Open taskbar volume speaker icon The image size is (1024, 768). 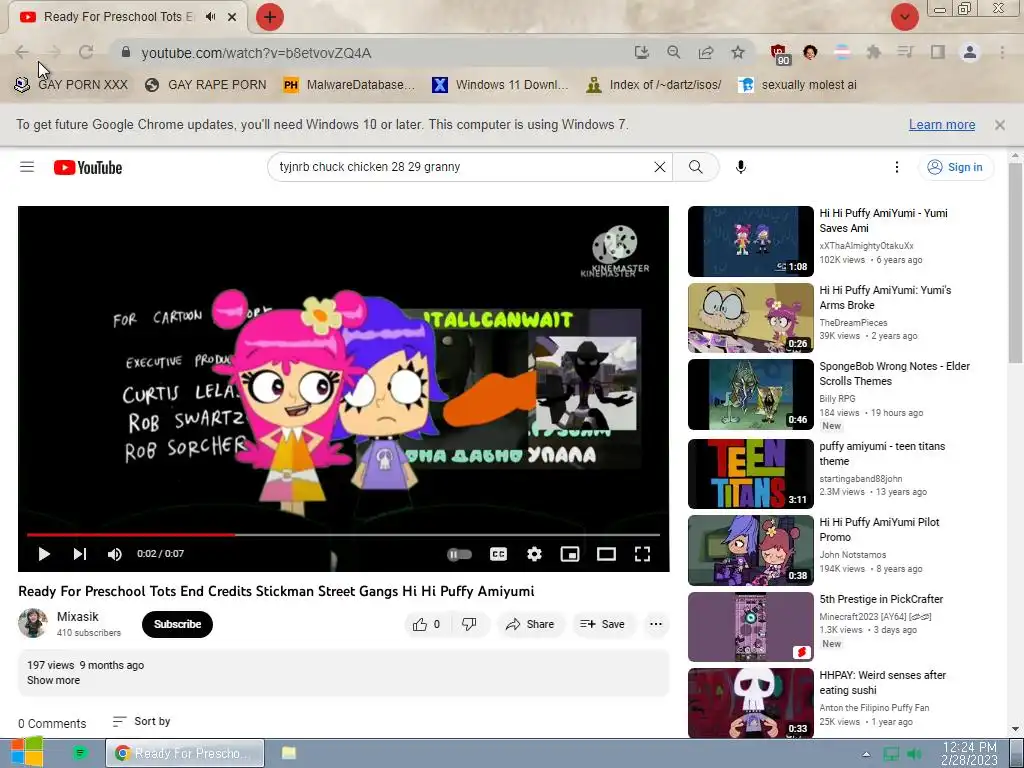coord(915,754)
